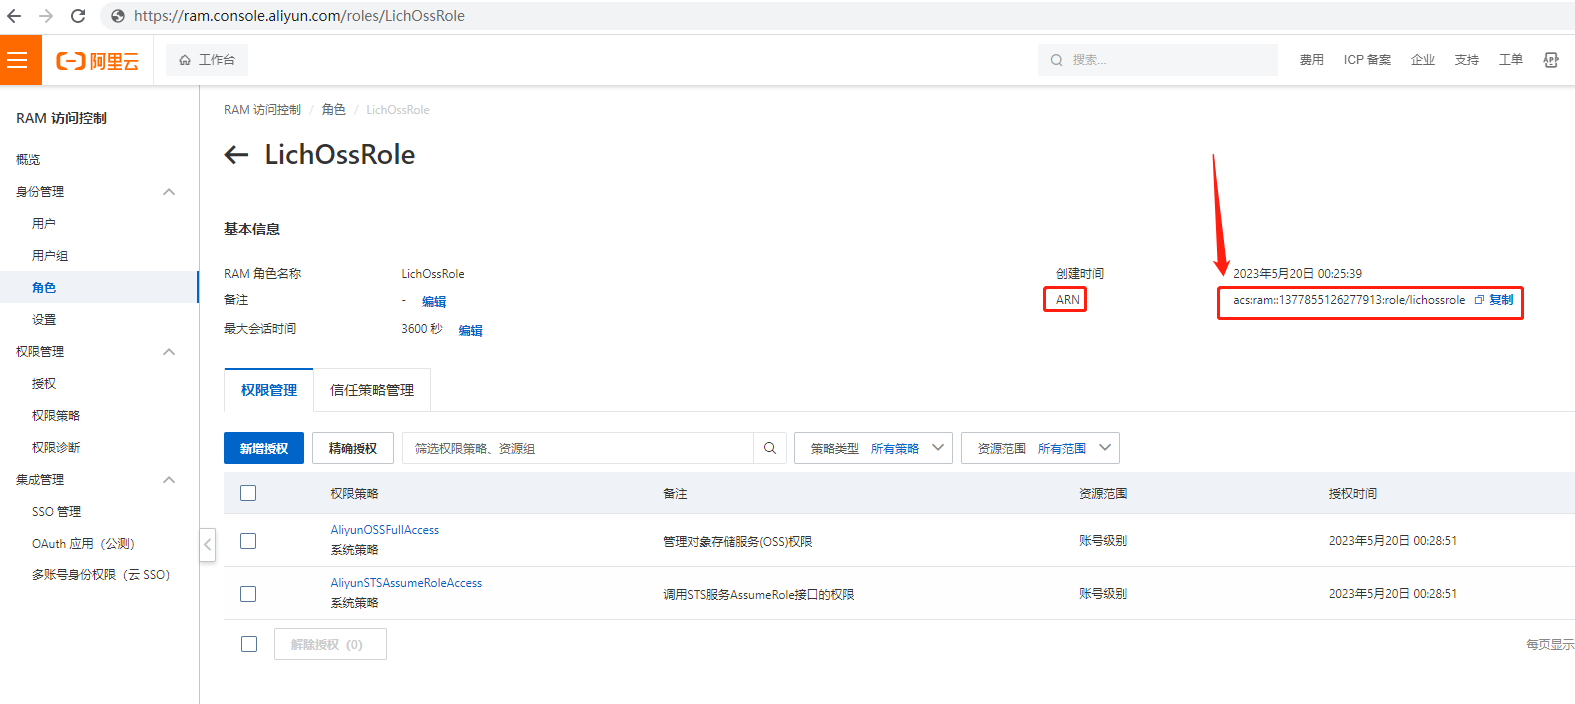Click the 权限策略 column header
This screenshot has width=1575, height=704.
(x=355, y=494)
